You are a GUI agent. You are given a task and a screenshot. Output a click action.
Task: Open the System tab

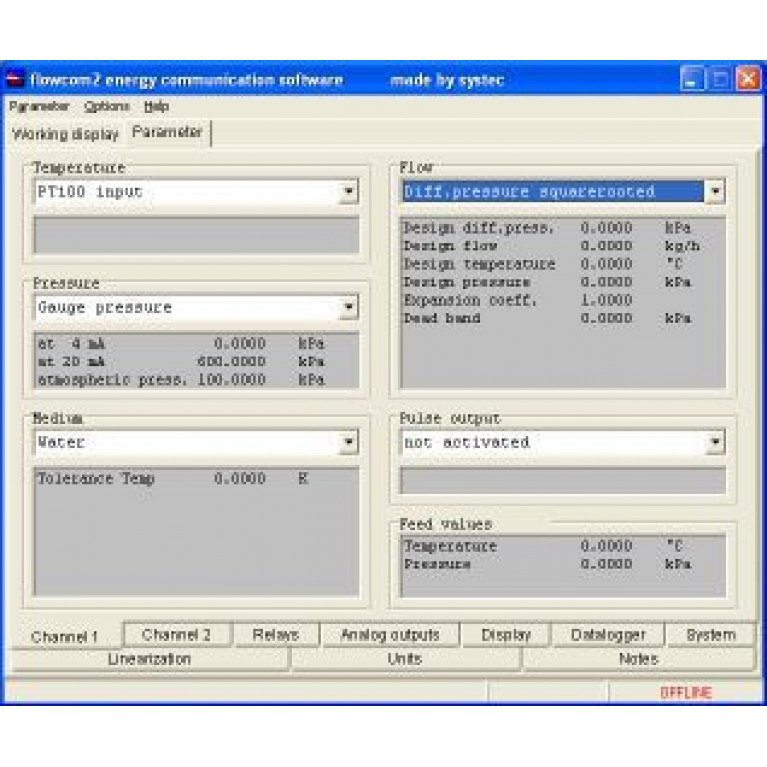point(710,634)
